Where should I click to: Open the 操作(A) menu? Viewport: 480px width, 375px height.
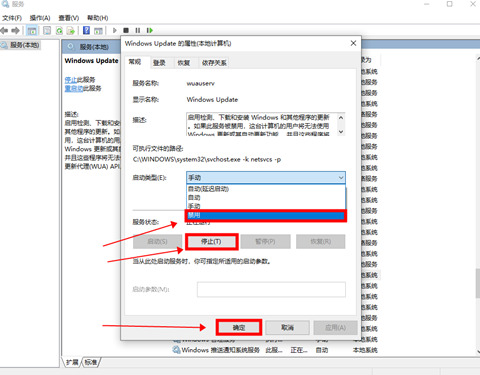[x=40, y=18]
